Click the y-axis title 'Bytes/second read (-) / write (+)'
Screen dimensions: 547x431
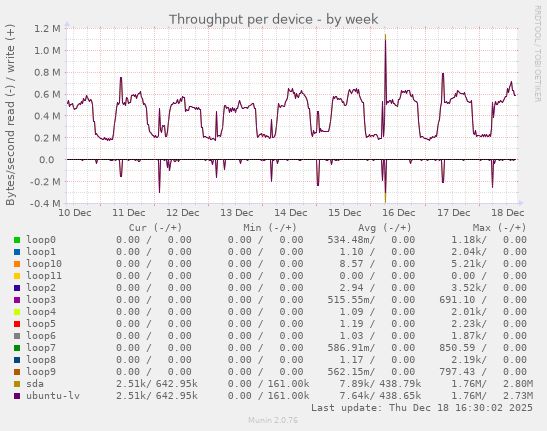(x=10, y=115)
